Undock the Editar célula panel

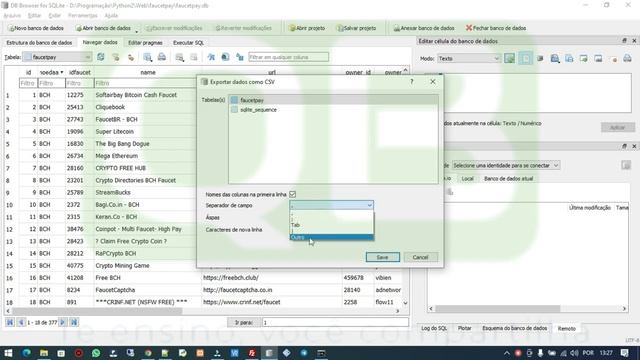[x=624, y=41]
